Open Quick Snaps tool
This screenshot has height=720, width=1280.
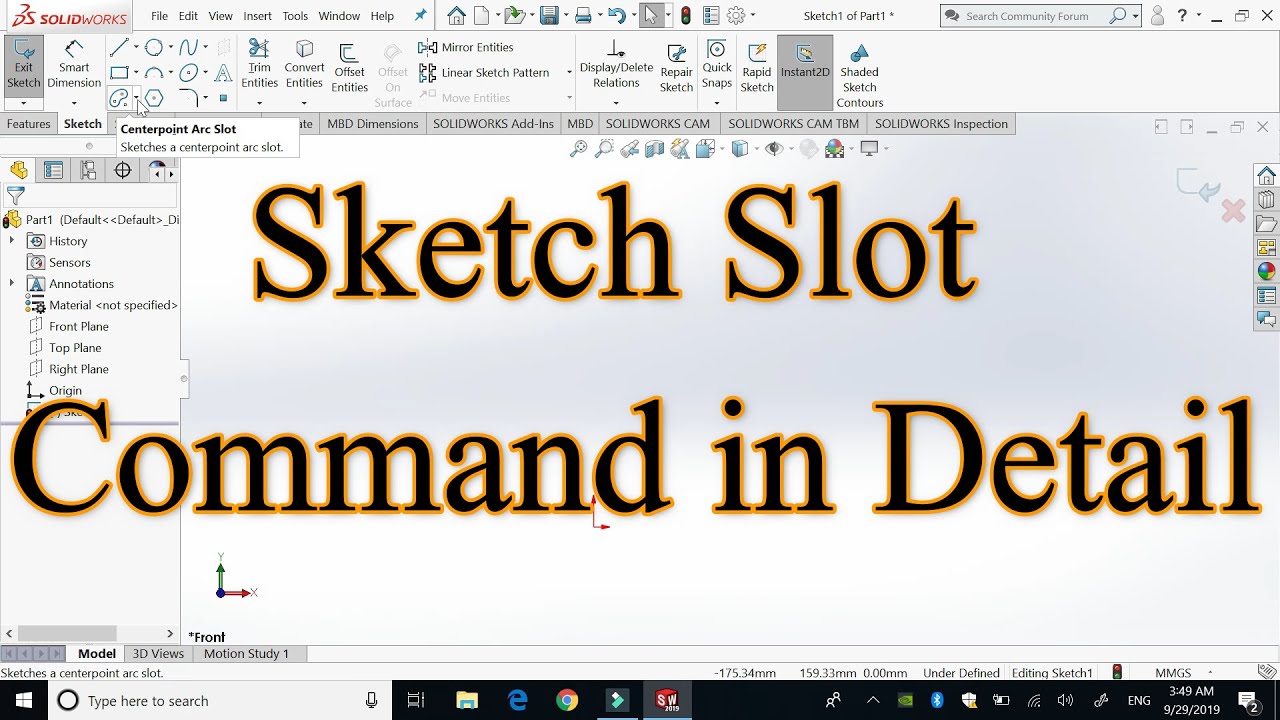pos(717,65)
